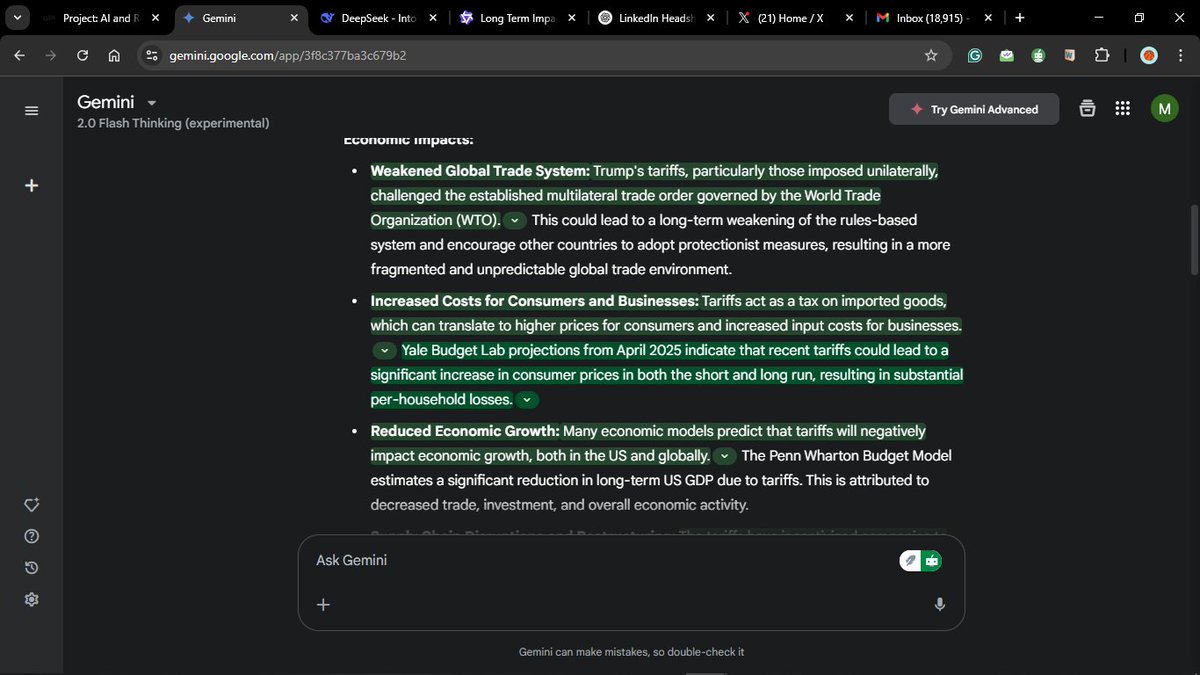1200x675 pixels.
Task: Open the green robot extension in browser toolbar
Action: 1039,56
